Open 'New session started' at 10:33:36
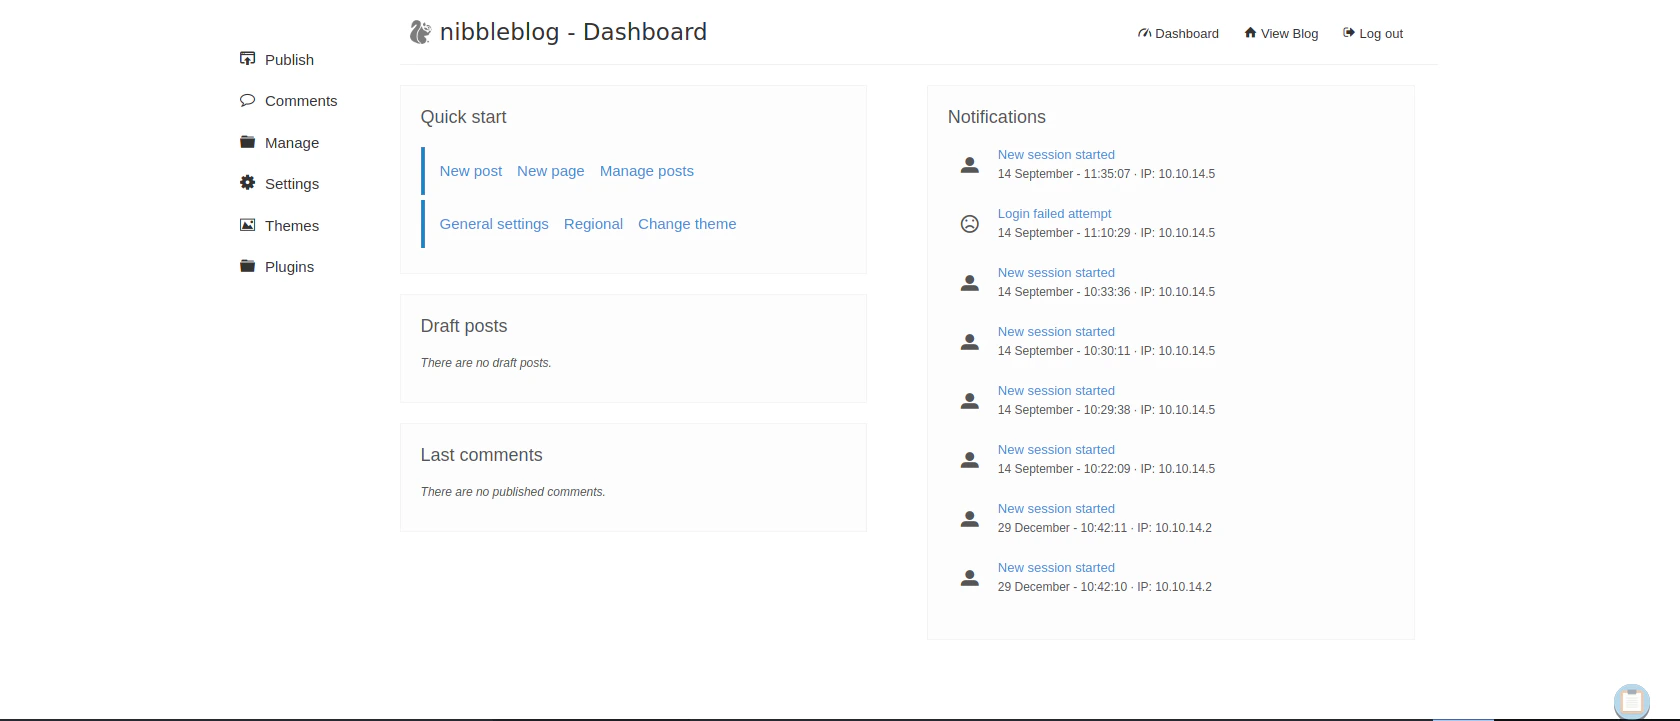Screen dimensions: 1680x721 pos(1056,273)
